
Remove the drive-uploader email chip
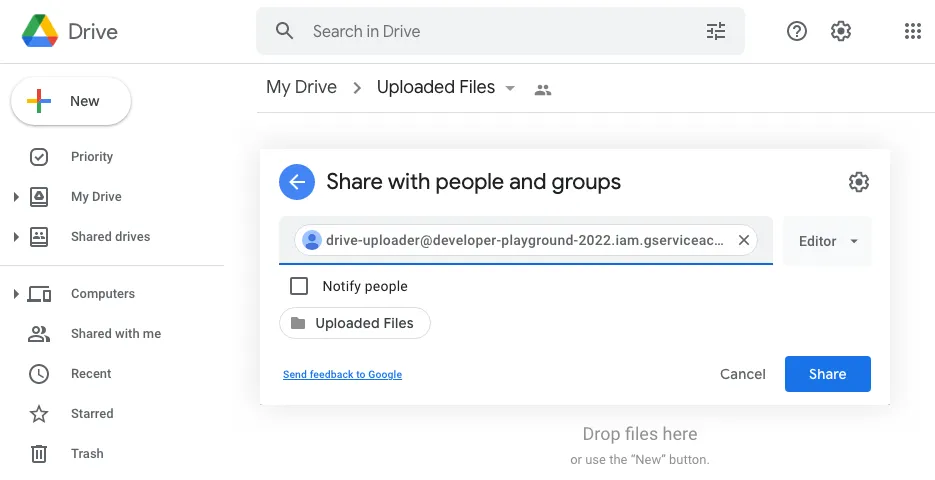(x=744, y=240)
